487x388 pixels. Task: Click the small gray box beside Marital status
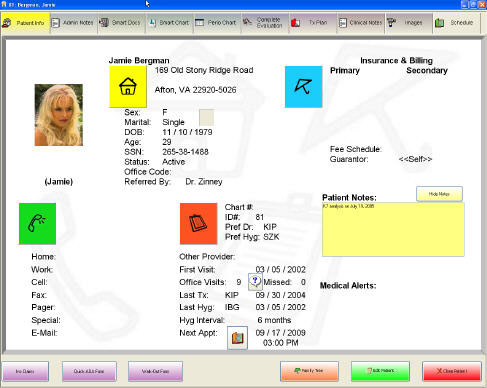tap(206, 117)
